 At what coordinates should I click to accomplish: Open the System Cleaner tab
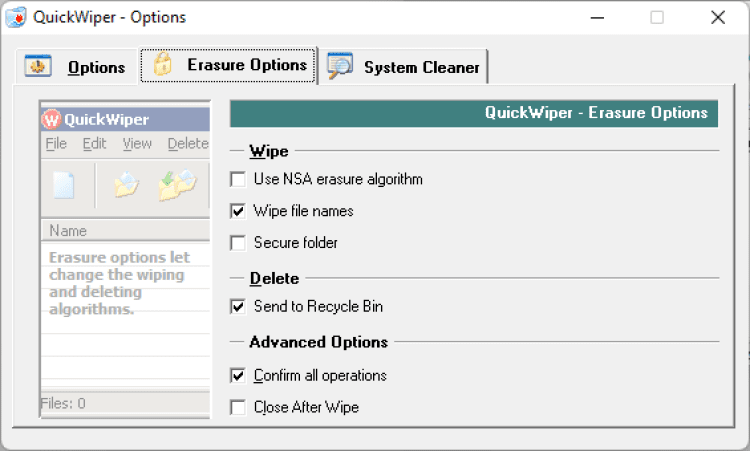(420, 68)
